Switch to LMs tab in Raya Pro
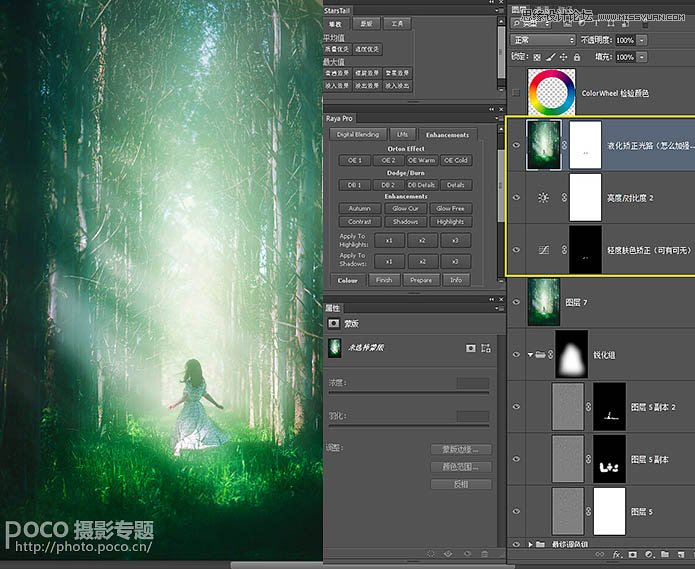The height and width of the screenshot is (569, 695). tap(402, 134)
